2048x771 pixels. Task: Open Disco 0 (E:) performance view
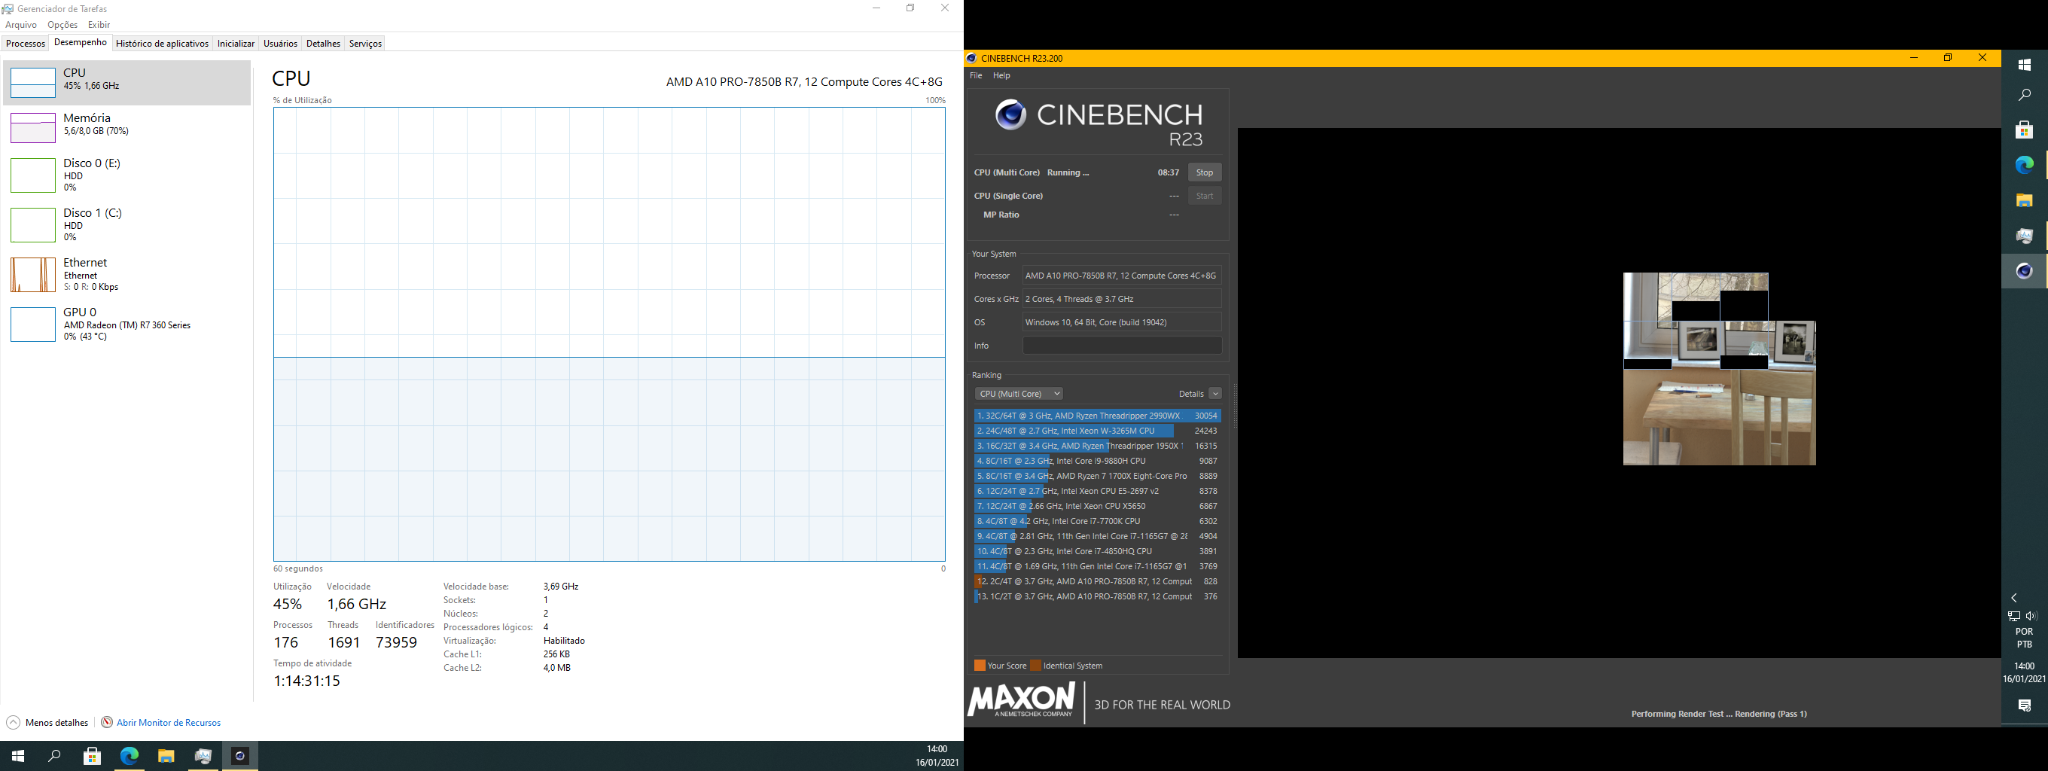(127, 175)
